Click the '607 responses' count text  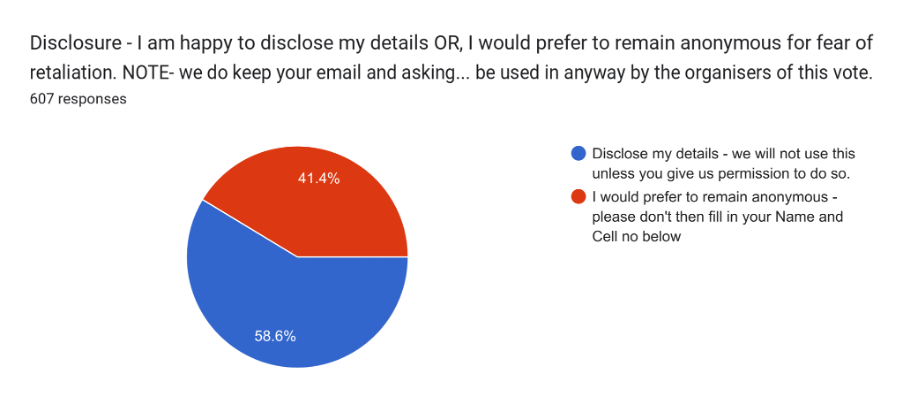point(78,99)
